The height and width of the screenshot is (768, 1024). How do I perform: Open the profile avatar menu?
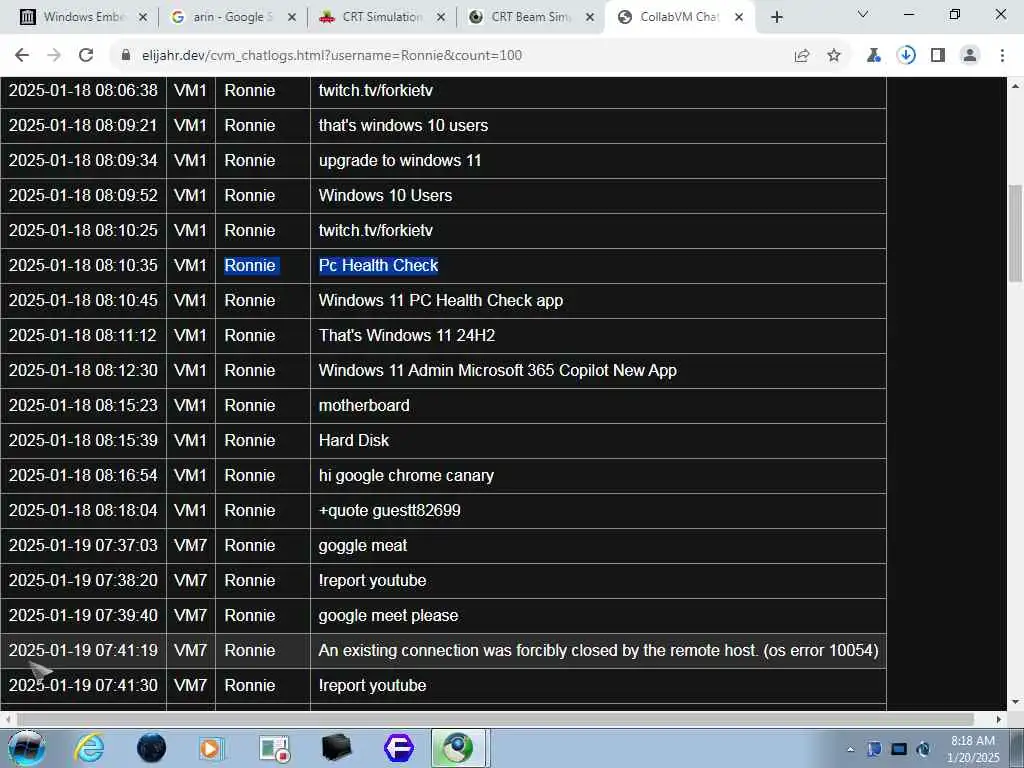(x=970, y=56)
